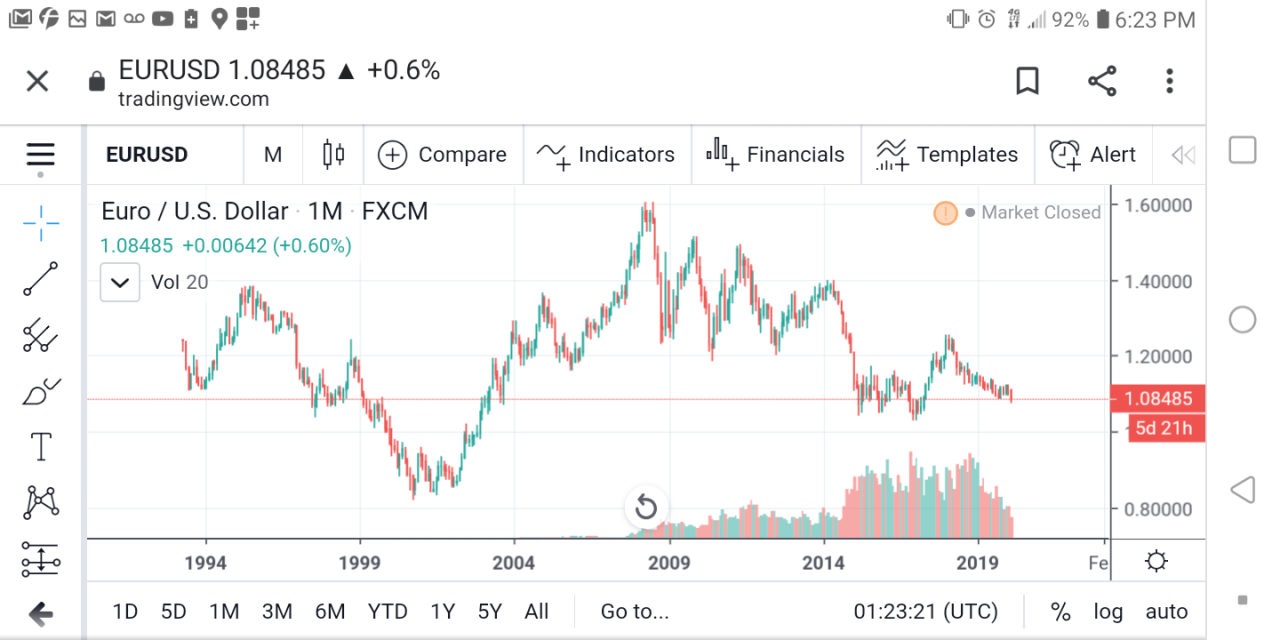
Task: Open chart settings gear icon
Action: tap(1156, 561)
